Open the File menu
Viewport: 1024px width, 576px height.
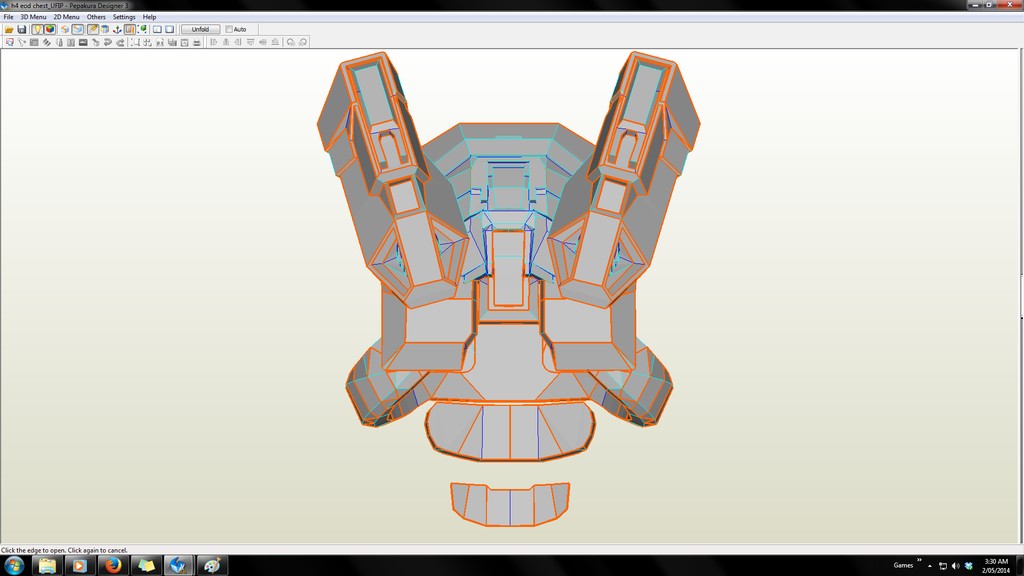[x=8, y=17]
